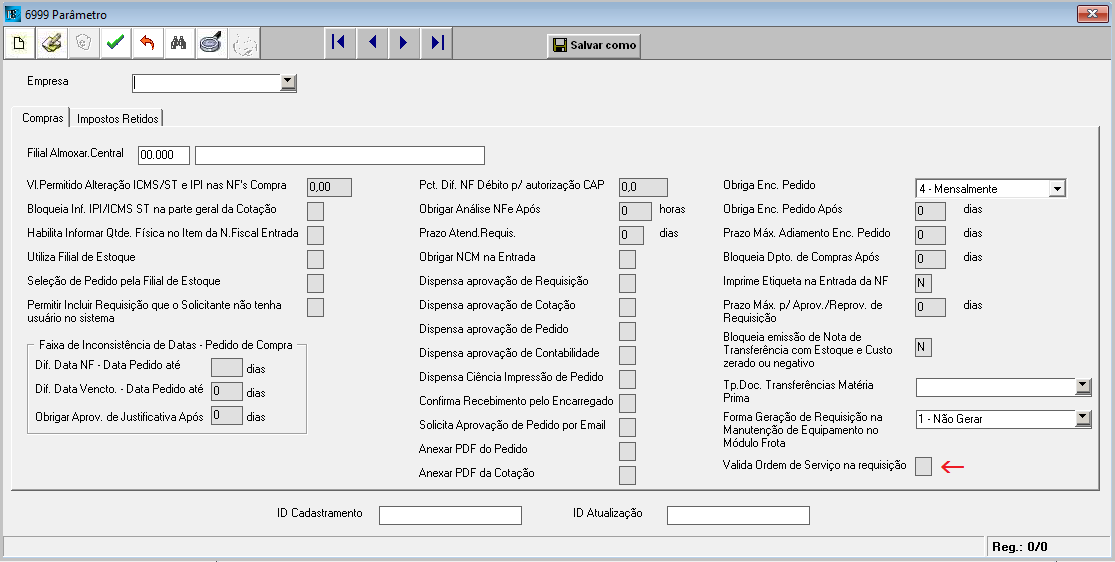Screen dimensions: 1115x562
Task: Click Prazo Máx. Adiamento Enc. Pedido field
Action: click(930, 235)
